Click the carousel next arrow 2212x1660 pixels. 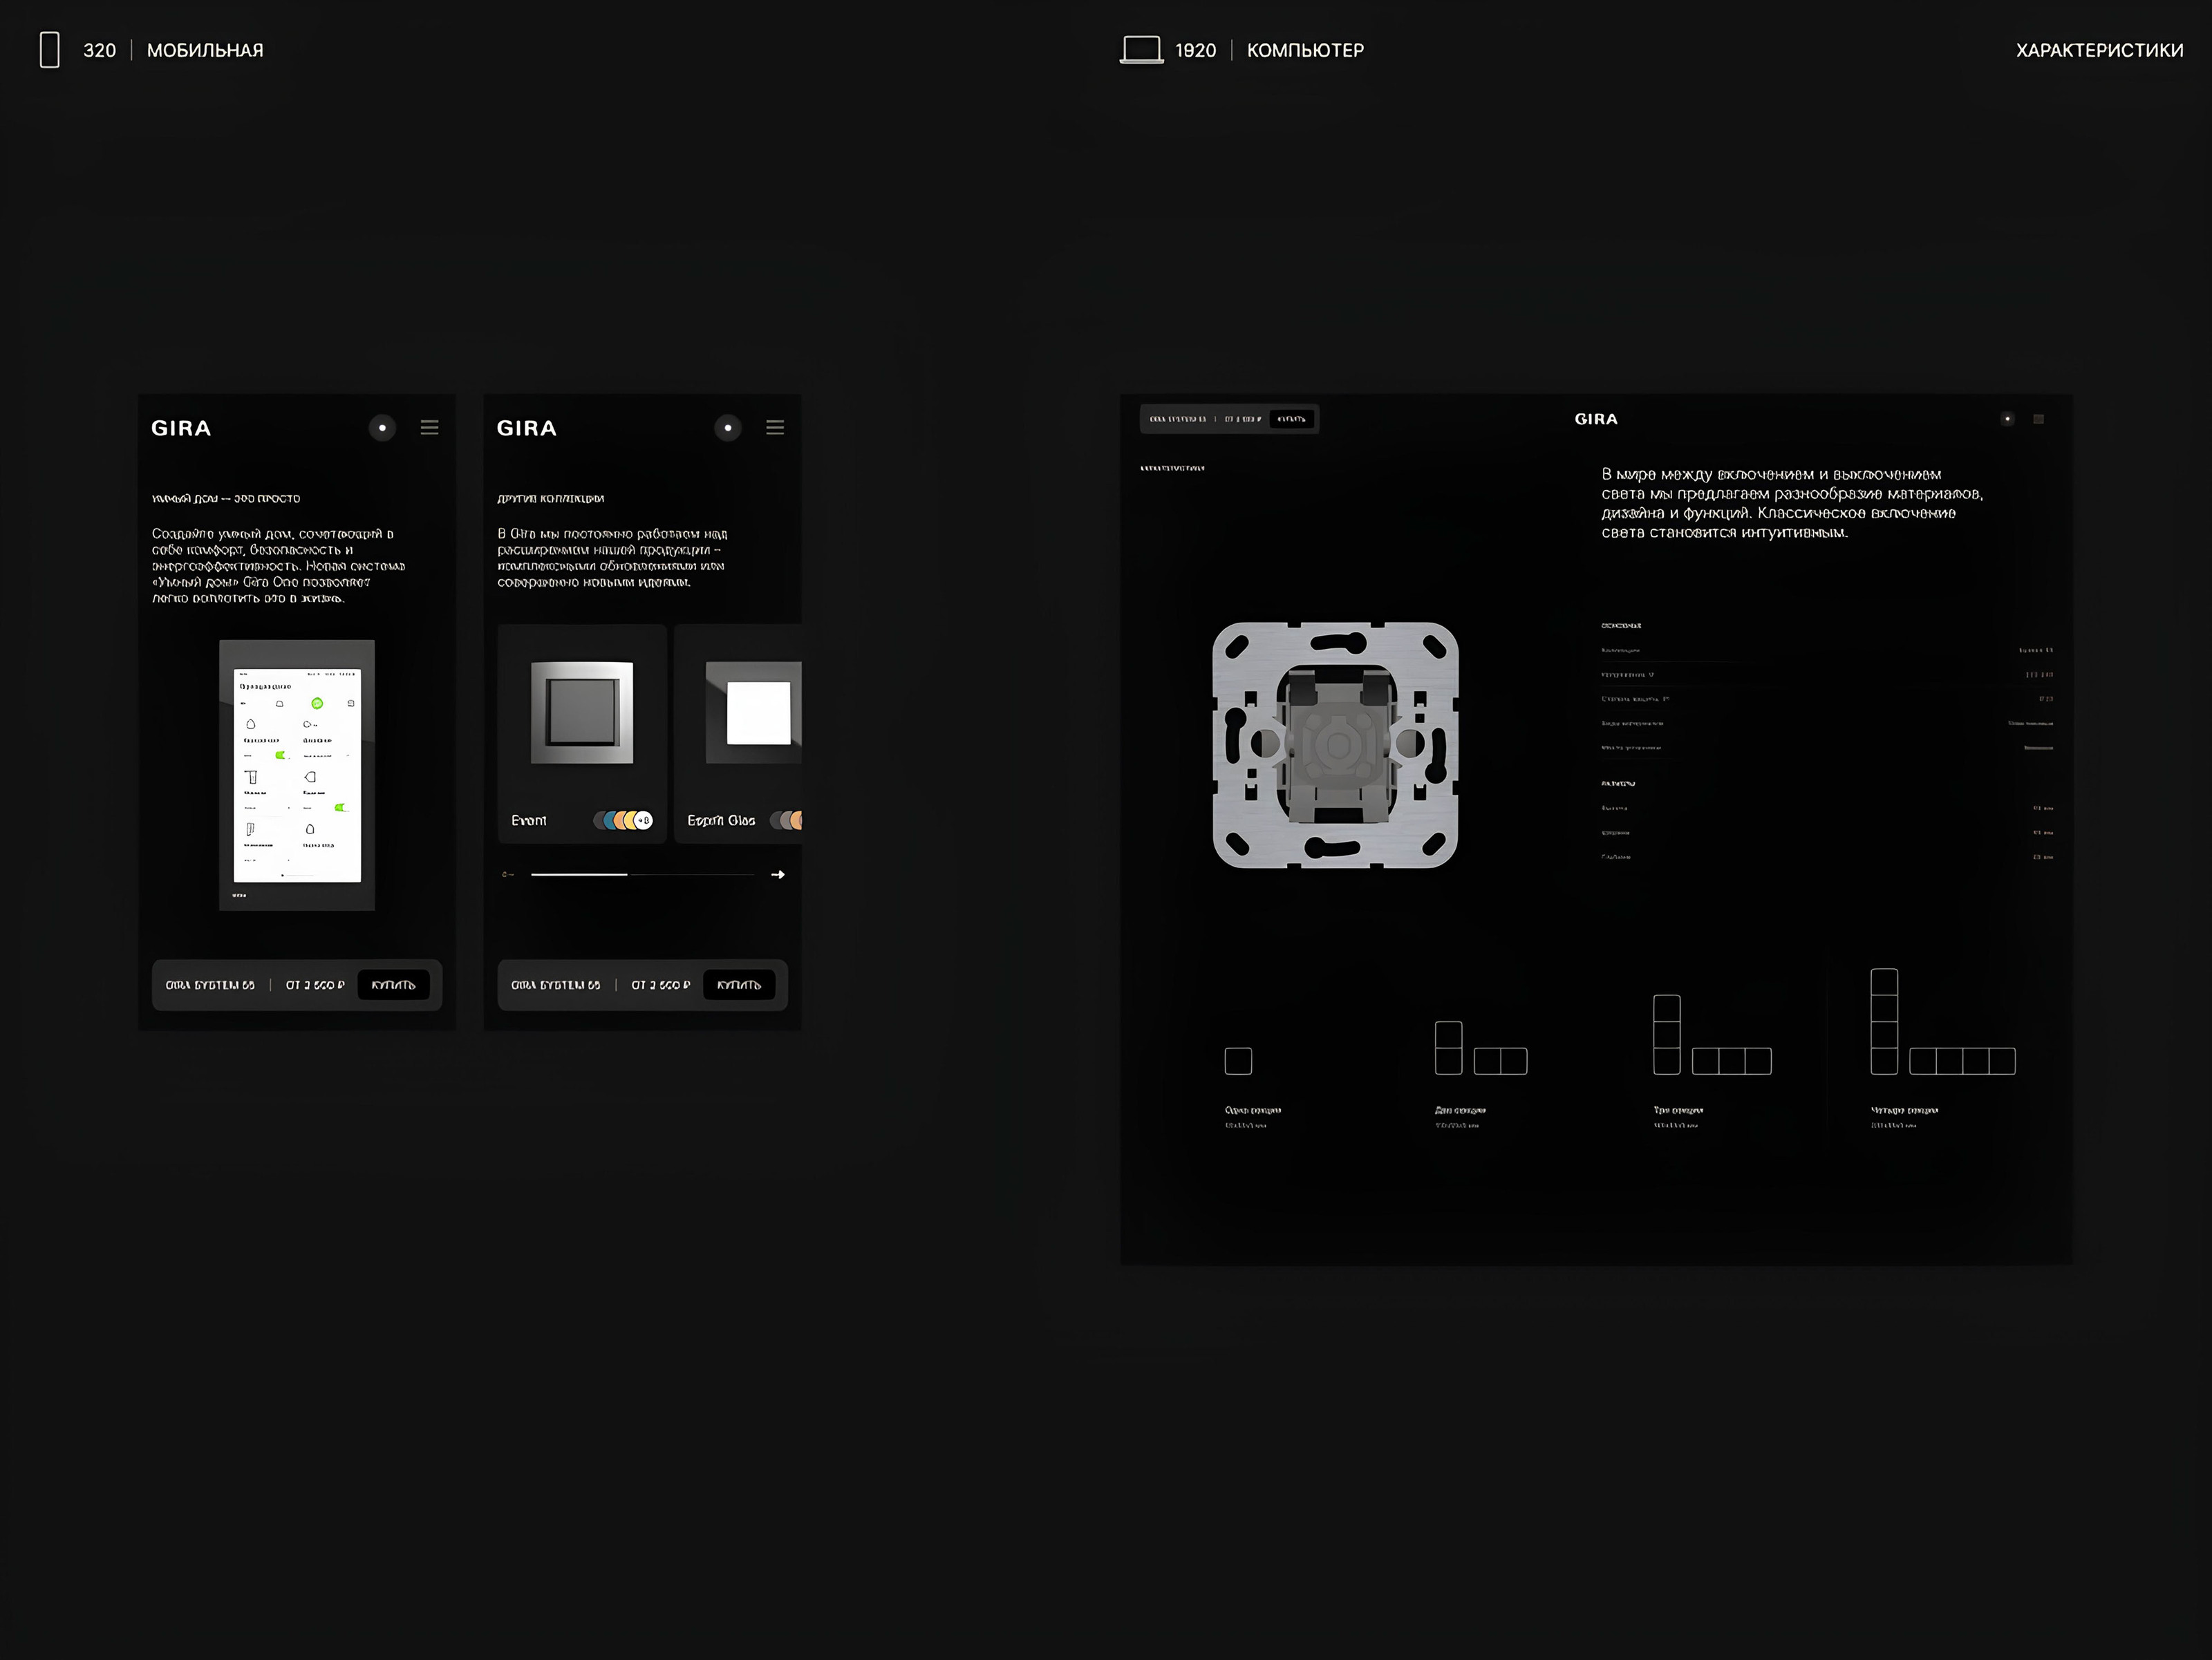tap(778, 875)
